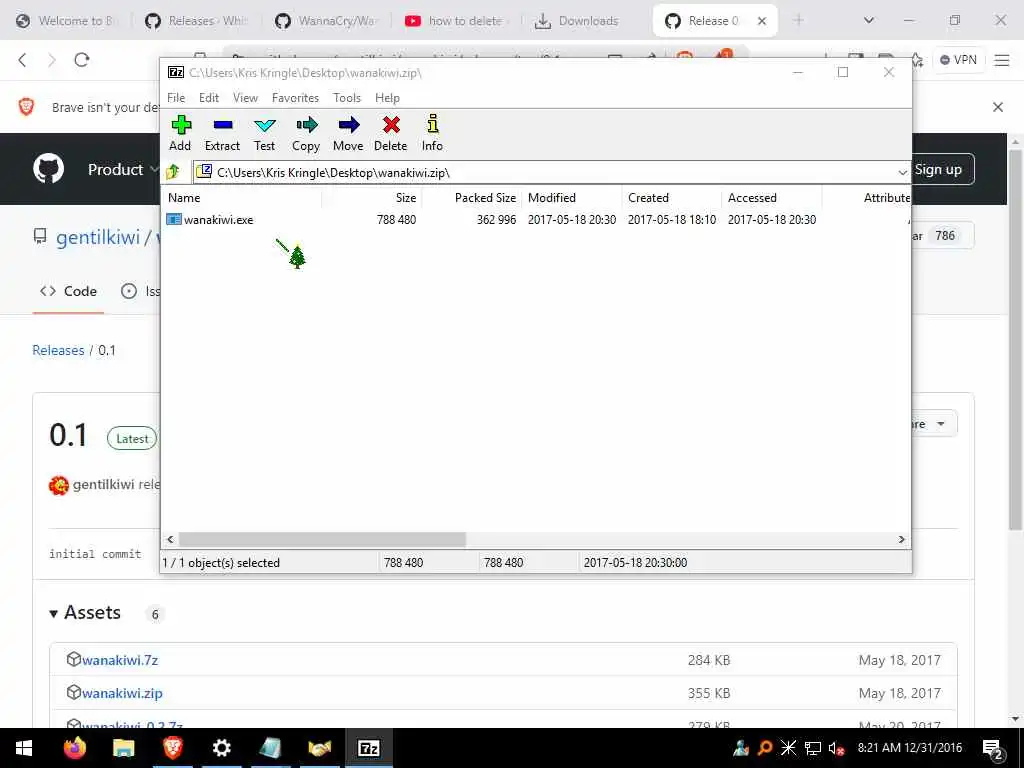Screen dimensions: 1024x768
Task: Switch to Downloads browser tab
Action: pyautogui.click(x=577, y=21)
